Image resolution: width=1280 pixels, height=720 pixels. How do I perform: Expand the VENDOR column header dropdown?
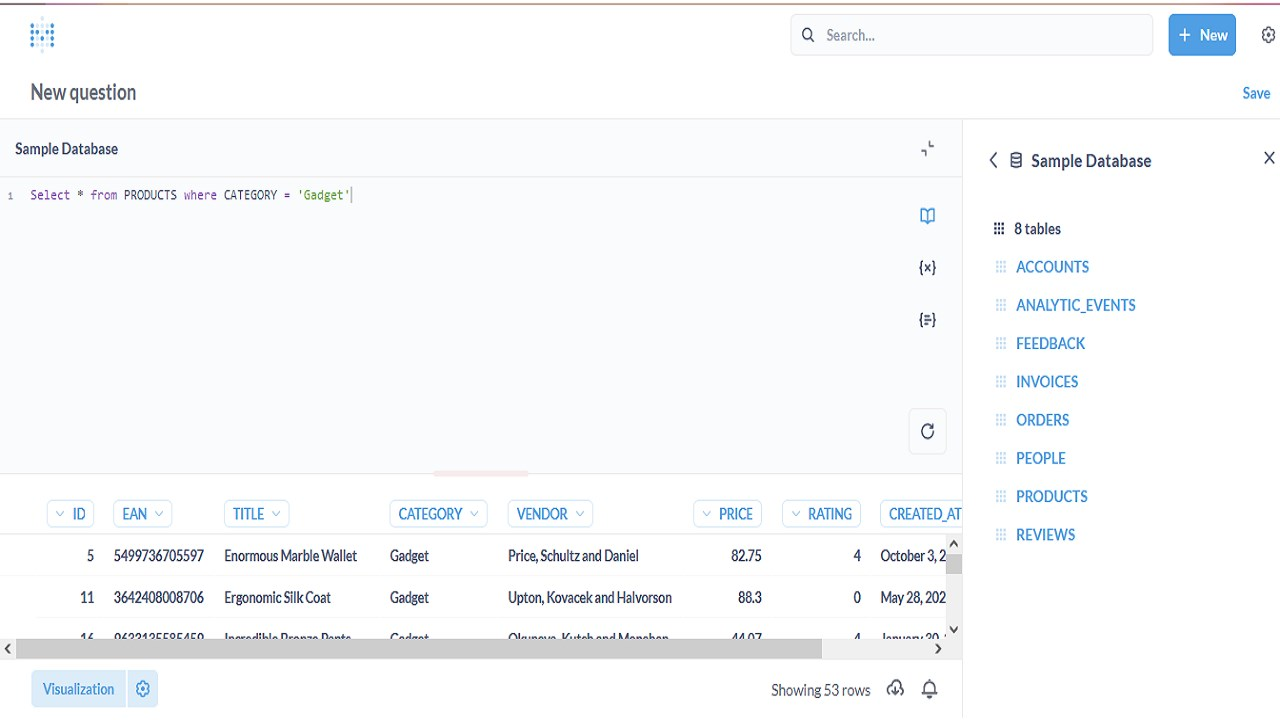(550, 514)
